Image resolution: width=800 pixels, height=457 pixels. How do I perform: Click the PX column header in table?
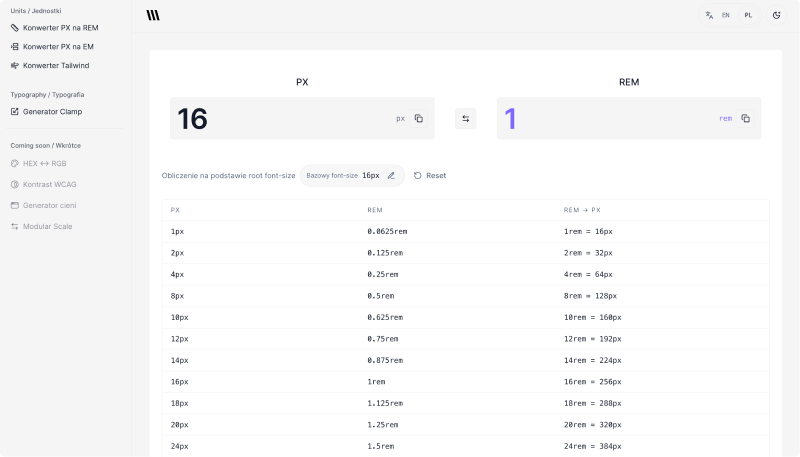click(x=175, y=210)
